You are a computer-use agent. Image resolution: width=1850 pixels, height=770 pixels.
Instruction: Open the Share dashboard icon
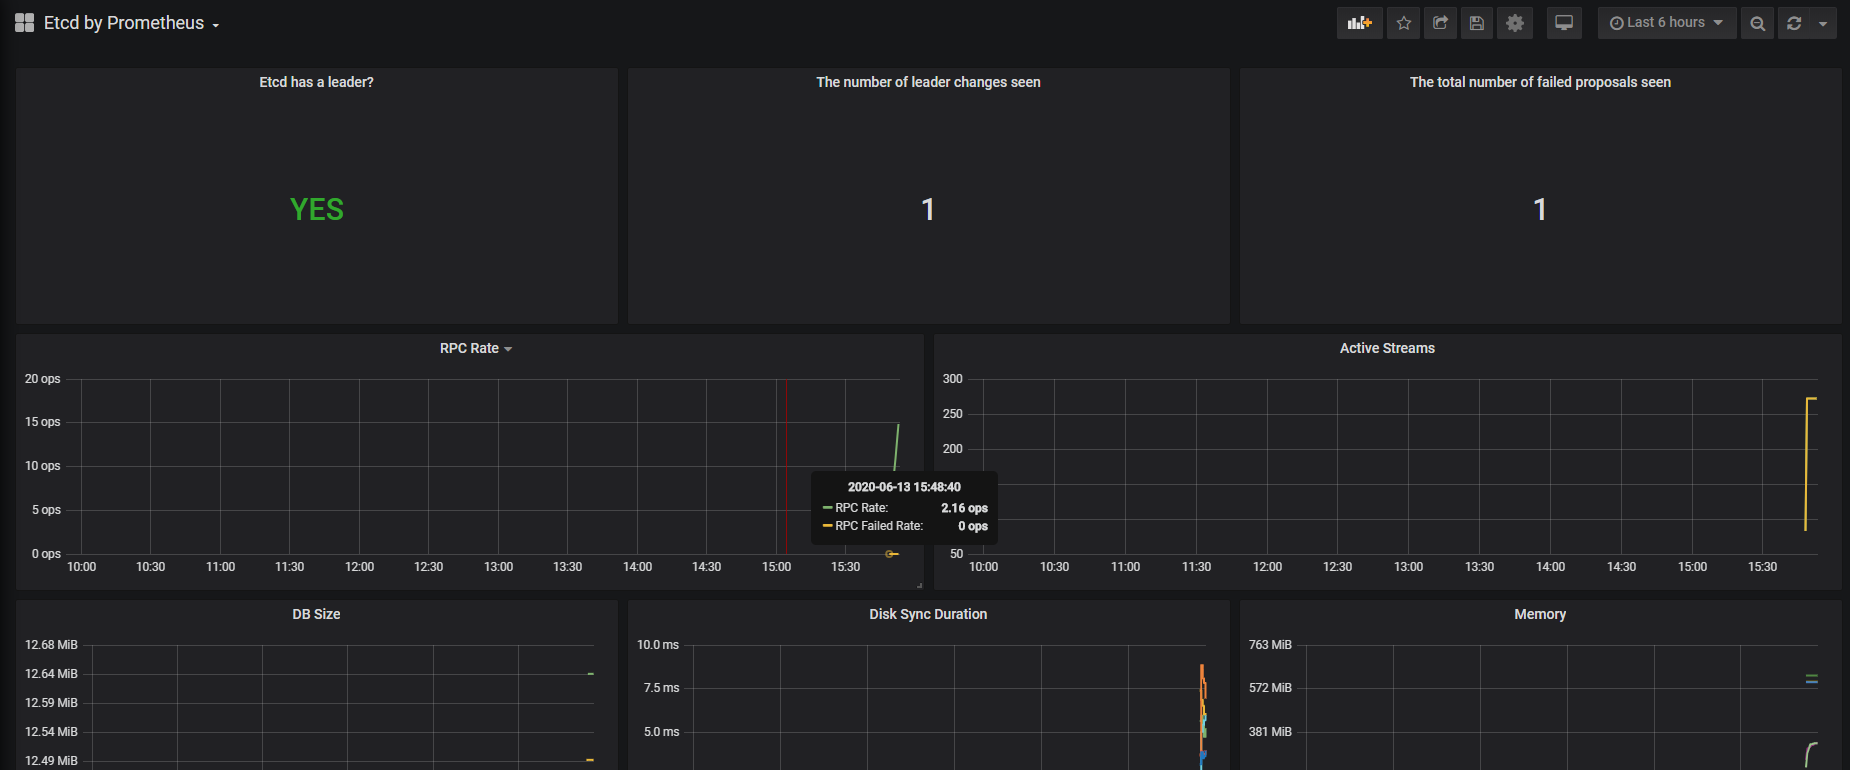click(1440, 23)
